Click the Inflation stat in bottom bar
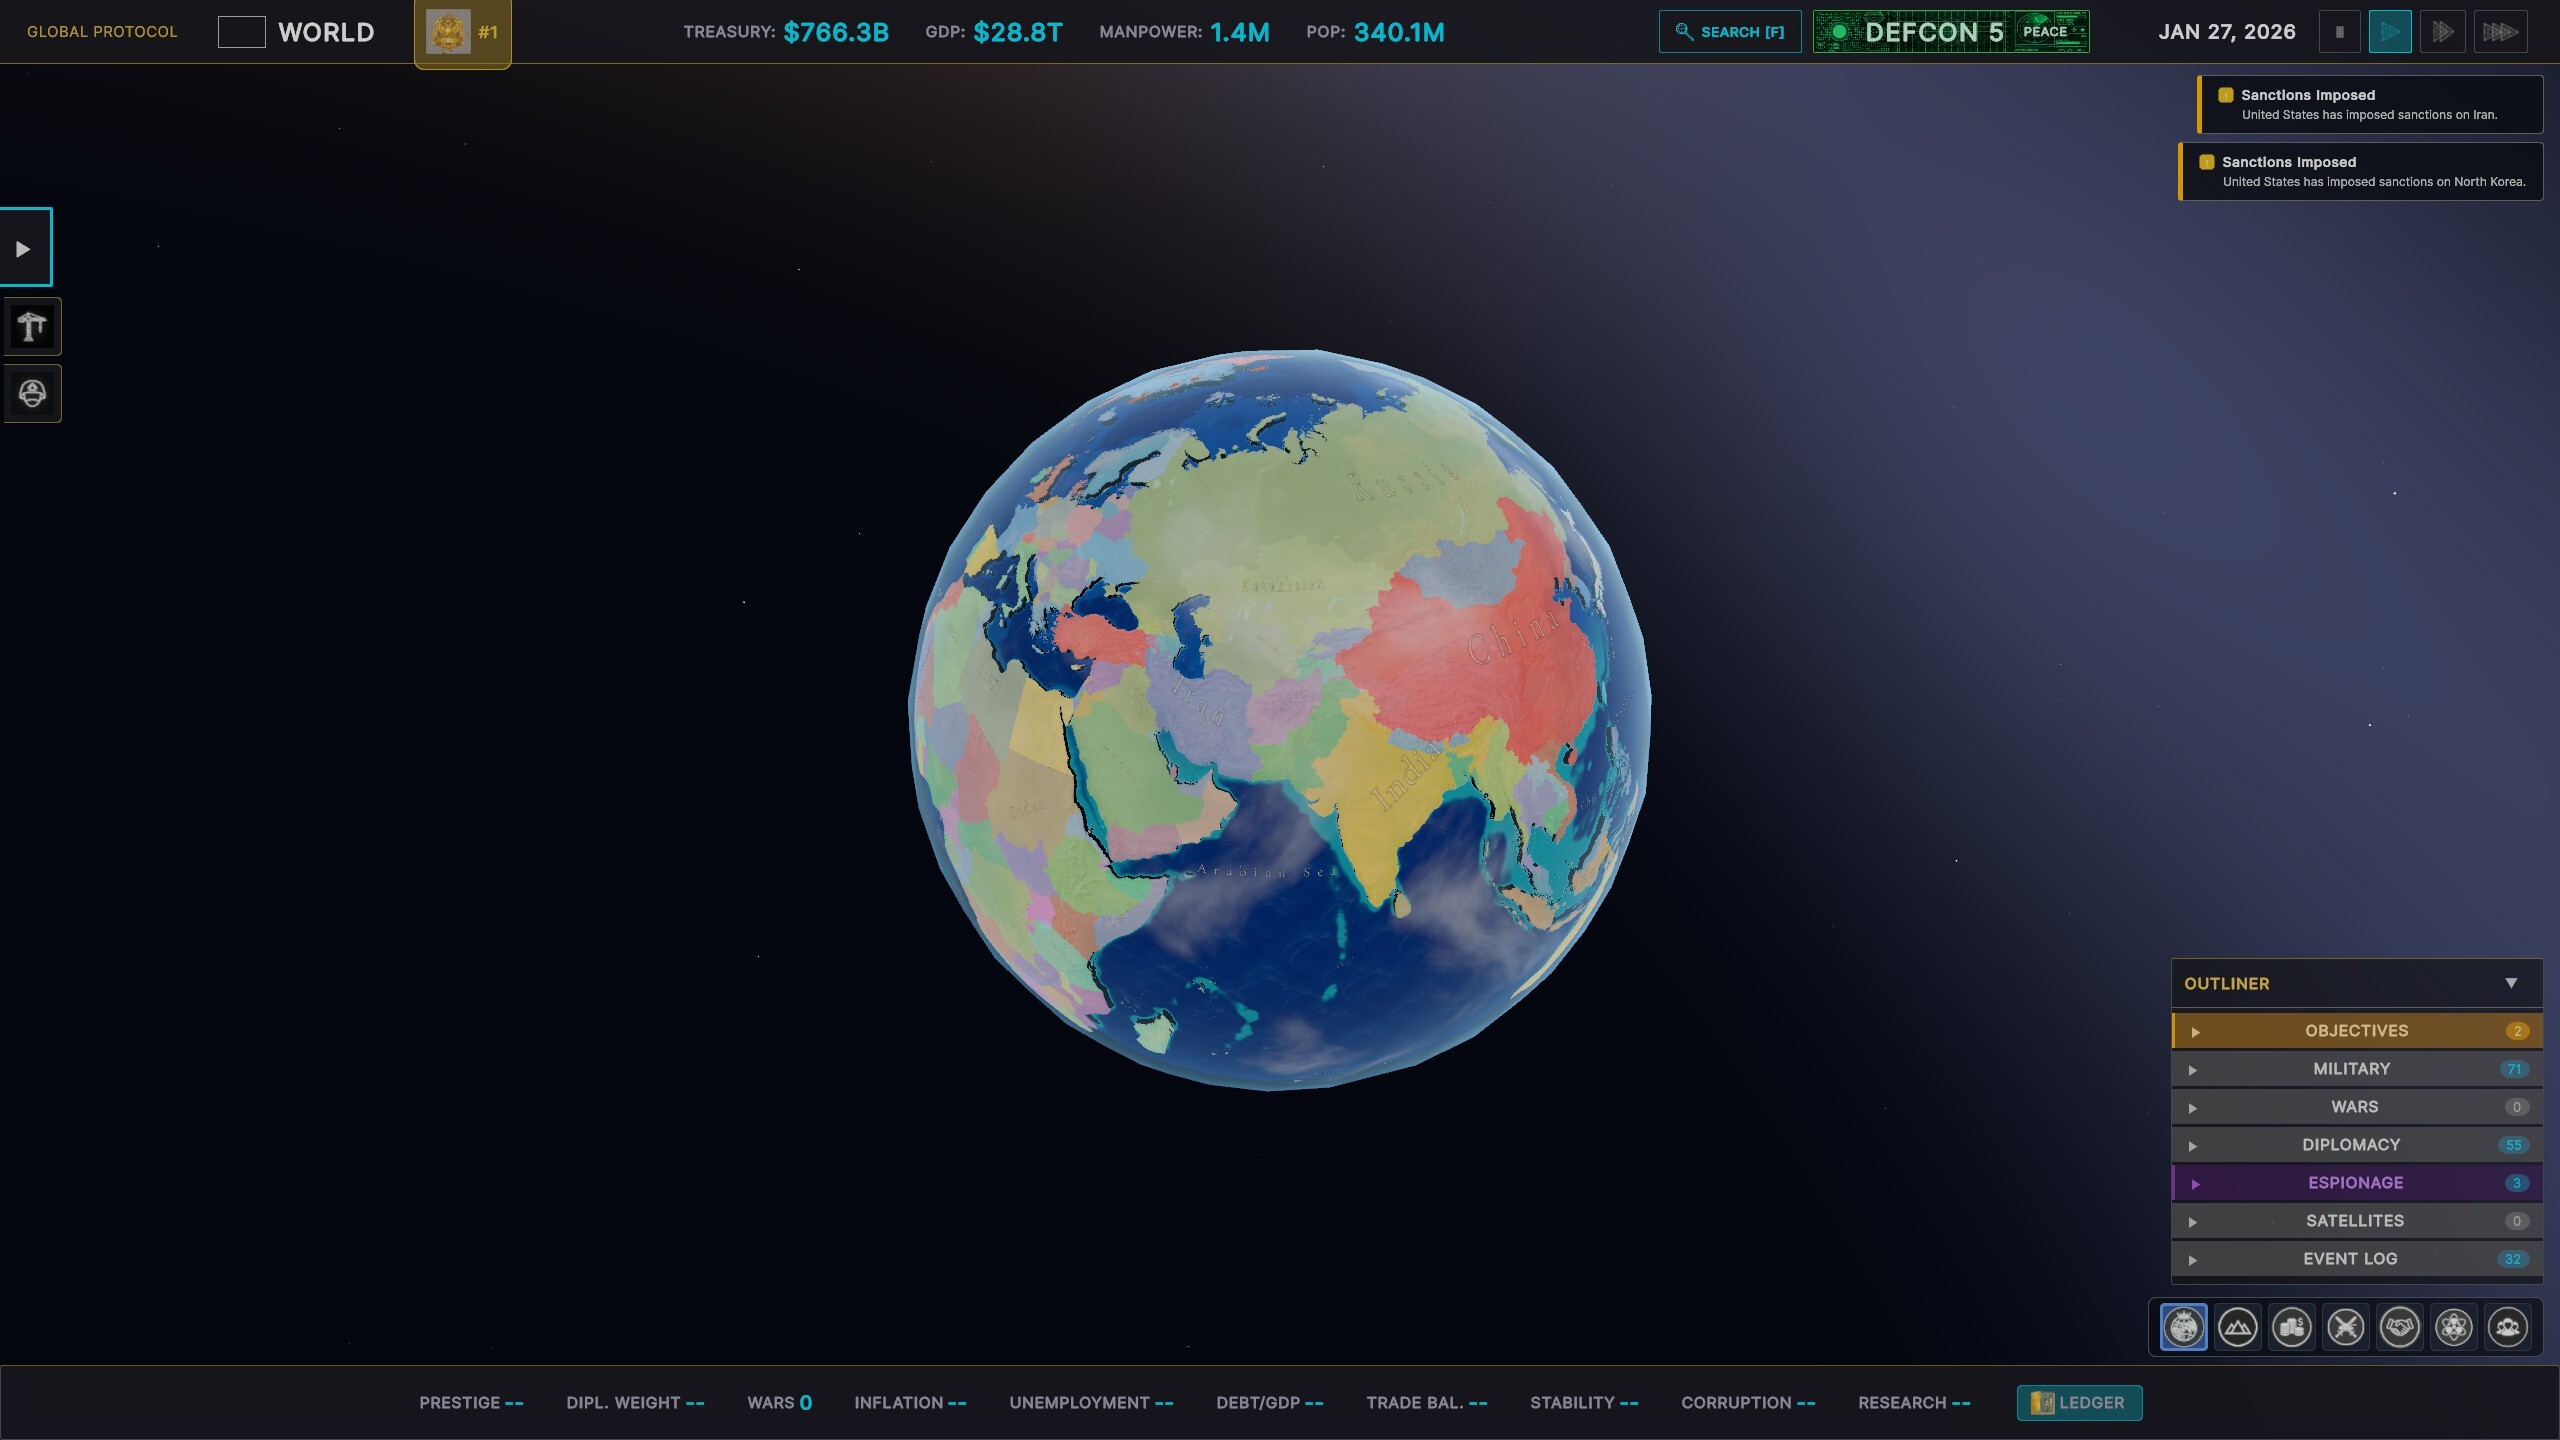This screenshot has height=1440, width=2560. 910,1403
